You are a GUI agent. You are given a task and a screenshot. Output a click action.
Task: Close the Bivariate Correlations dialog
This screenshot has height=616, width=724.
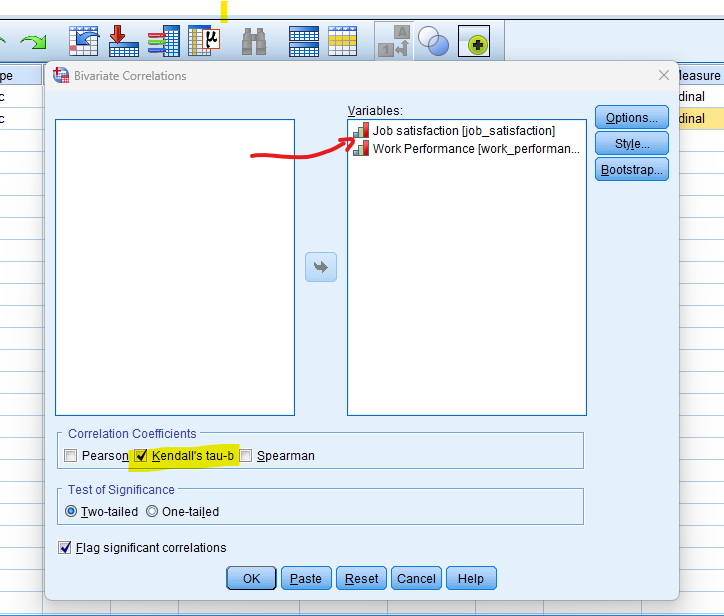point(664,75)
